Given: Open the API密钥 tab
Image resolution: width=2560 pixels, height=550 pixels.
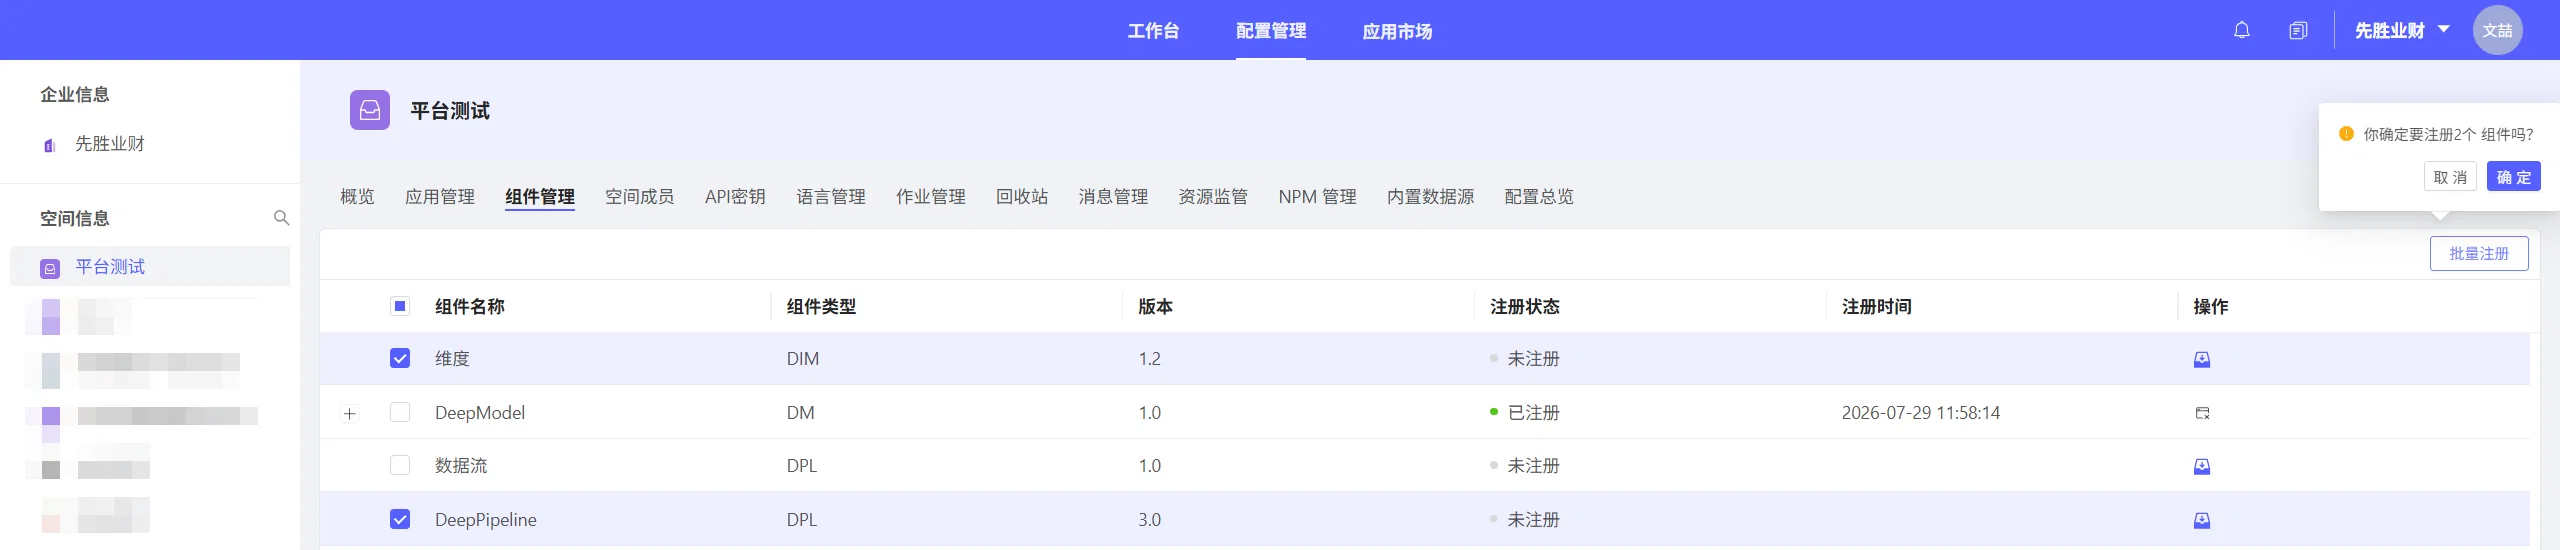Looking at the screenshot, I should (735, 196).
